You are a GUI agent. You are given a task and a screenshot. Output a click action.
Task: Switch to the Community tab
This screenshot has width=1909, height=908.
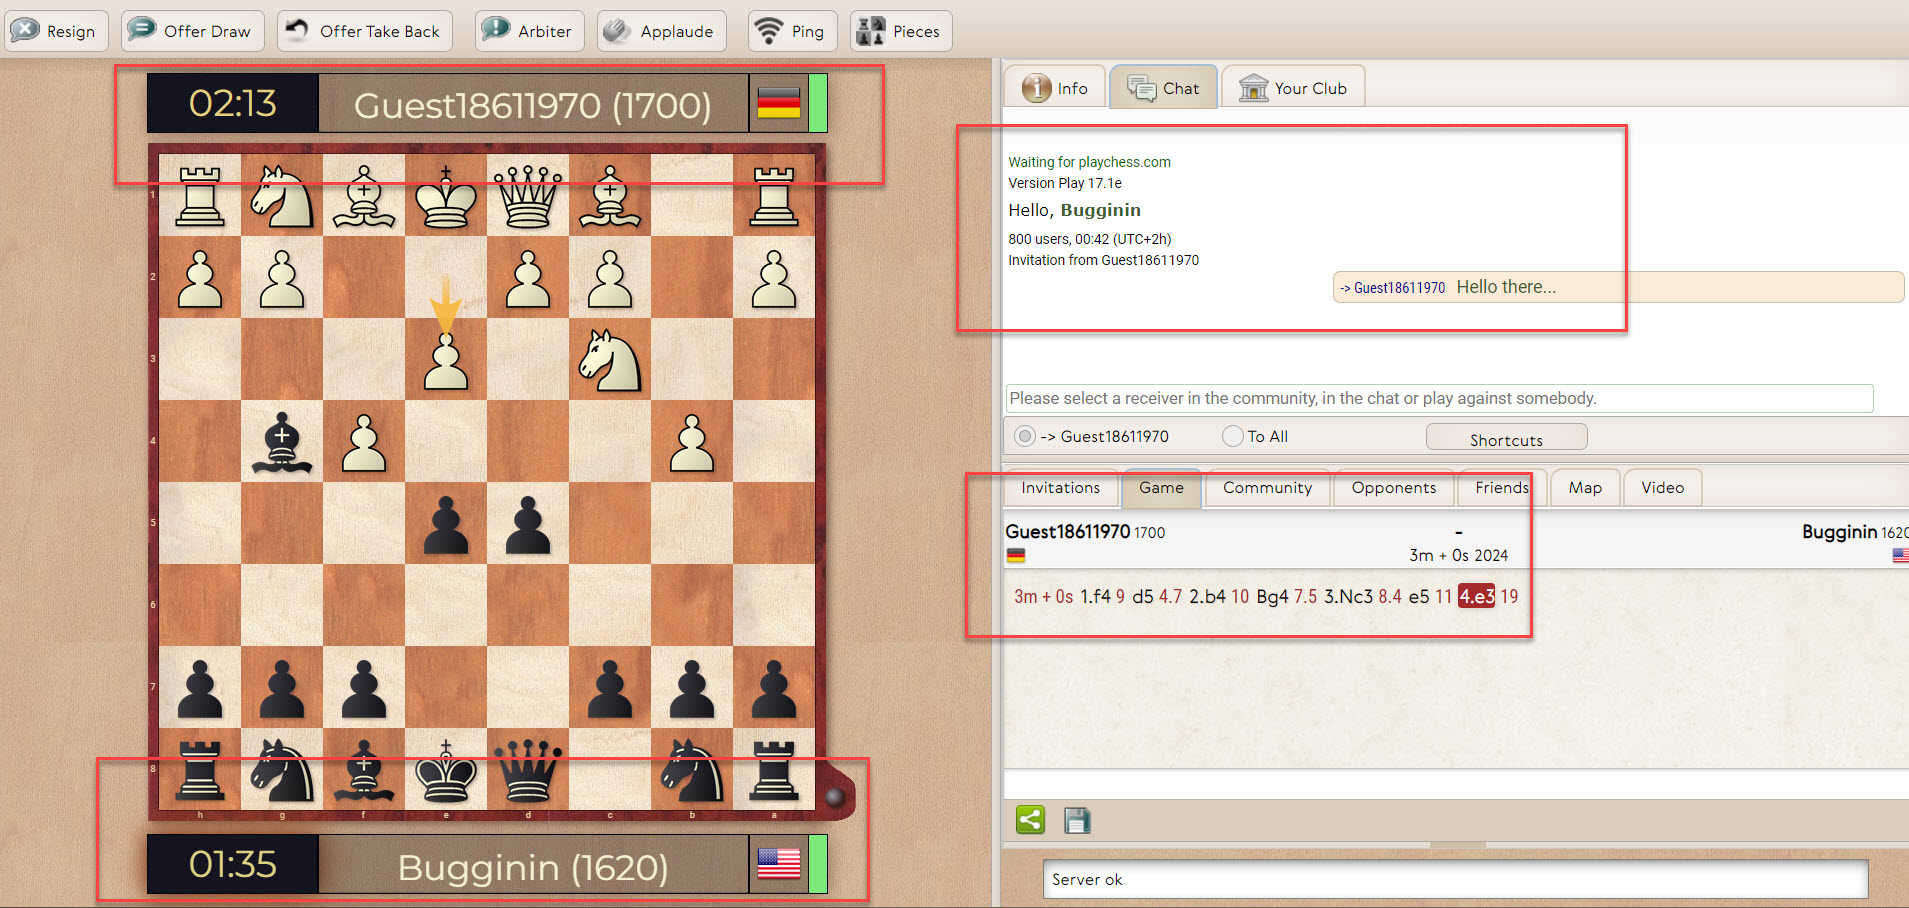[x=1267, y=488]
